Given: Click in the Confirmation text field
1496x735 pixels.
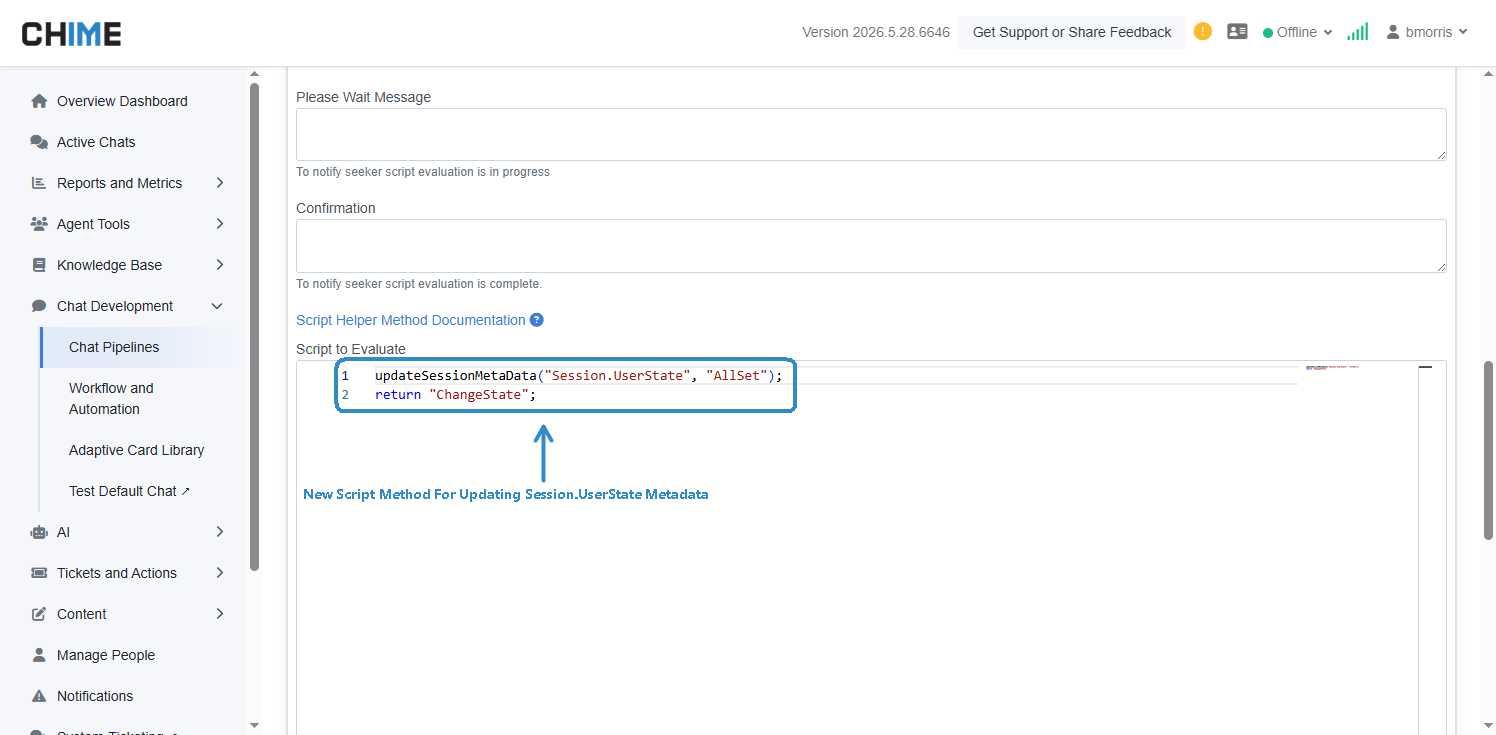Looking at the screenshot, I should tap(871, 246).
